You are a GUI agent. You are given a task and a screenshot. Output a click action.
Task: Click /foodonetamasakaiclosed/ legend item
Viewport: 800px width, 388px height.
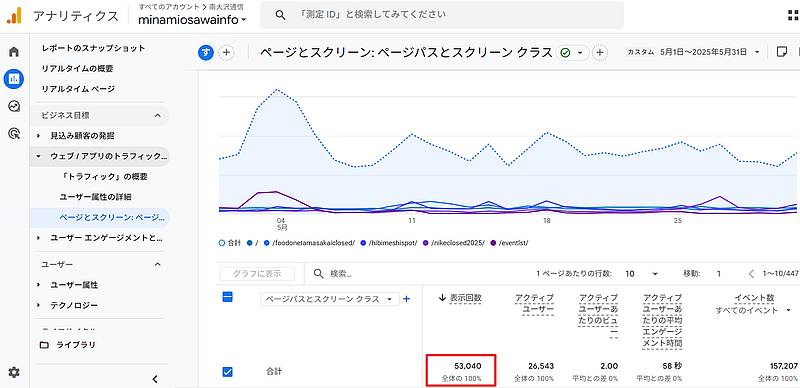click(309, 243)
